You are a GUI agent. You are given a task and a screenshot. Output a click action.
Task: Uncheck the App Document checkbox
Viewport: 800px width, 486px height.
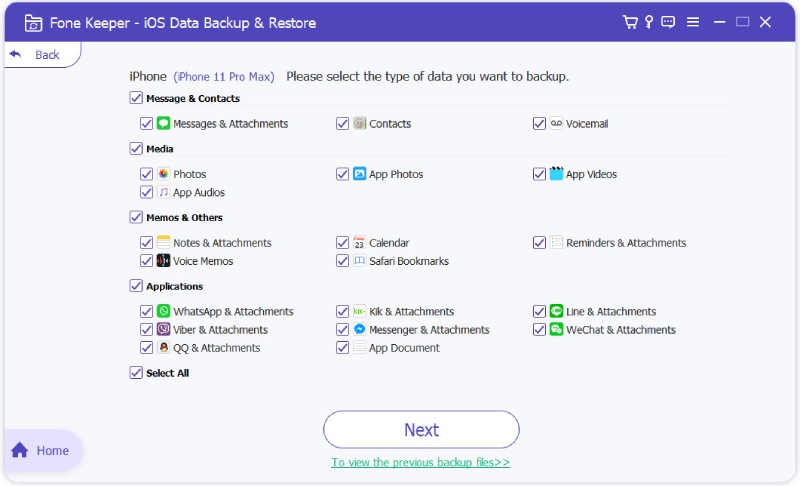click(342, 348)
